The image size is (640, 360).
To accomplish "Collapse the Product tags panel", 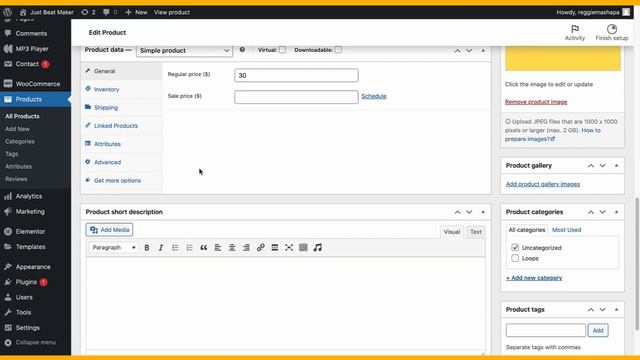I will pos(616,309).
